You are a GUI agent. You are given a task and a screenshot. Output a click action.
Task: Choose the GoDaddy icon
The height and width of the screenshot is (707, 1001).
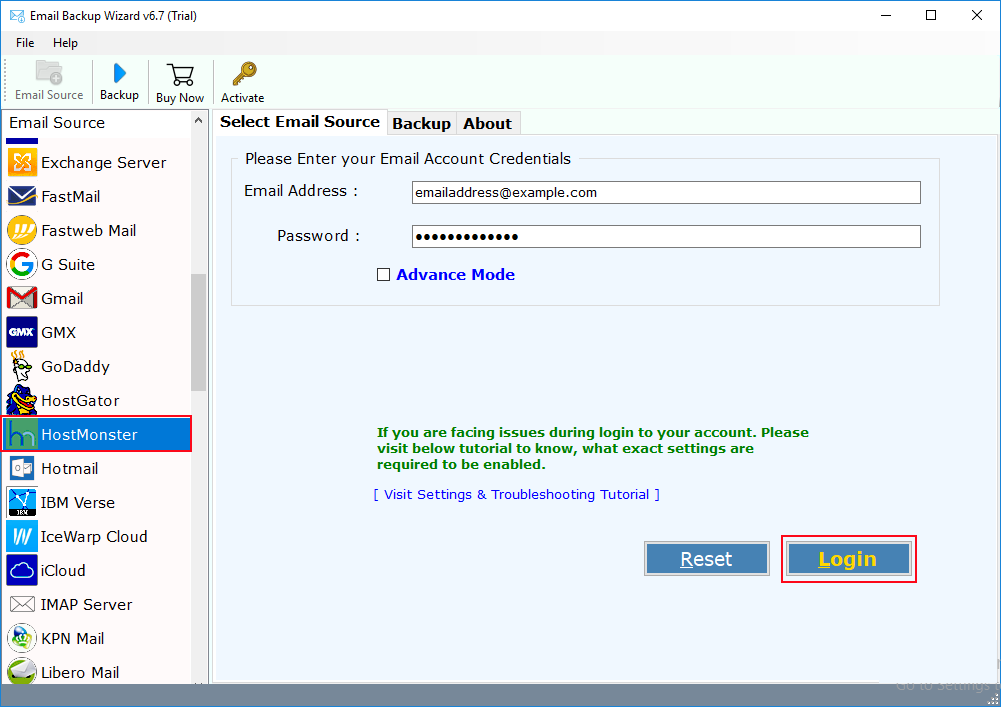[22, 366]
